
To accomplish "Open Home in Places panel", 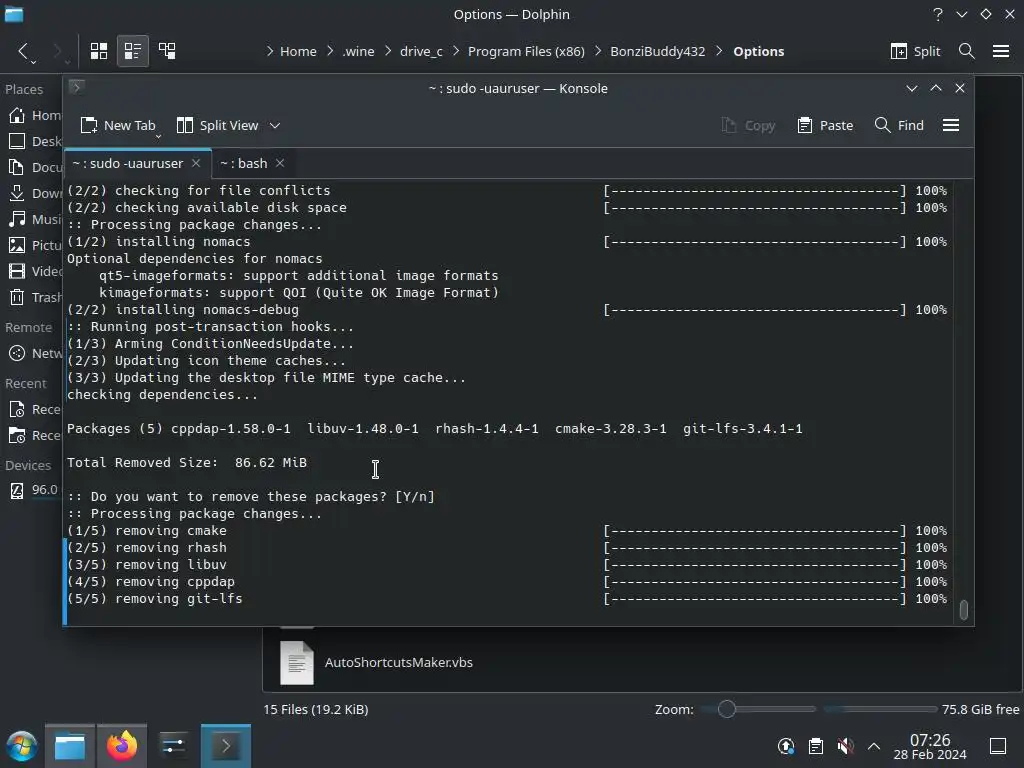I will [33, 116].
